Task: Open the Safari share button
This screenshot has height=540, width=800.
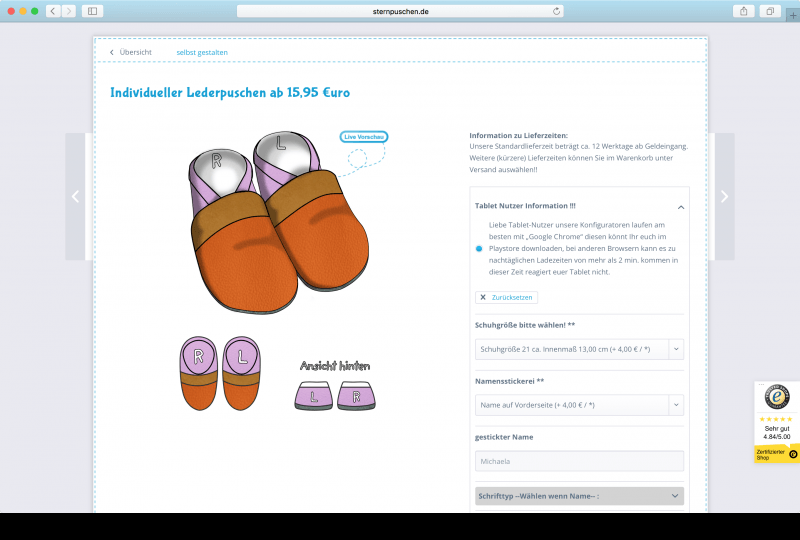Action: point(743,11)
